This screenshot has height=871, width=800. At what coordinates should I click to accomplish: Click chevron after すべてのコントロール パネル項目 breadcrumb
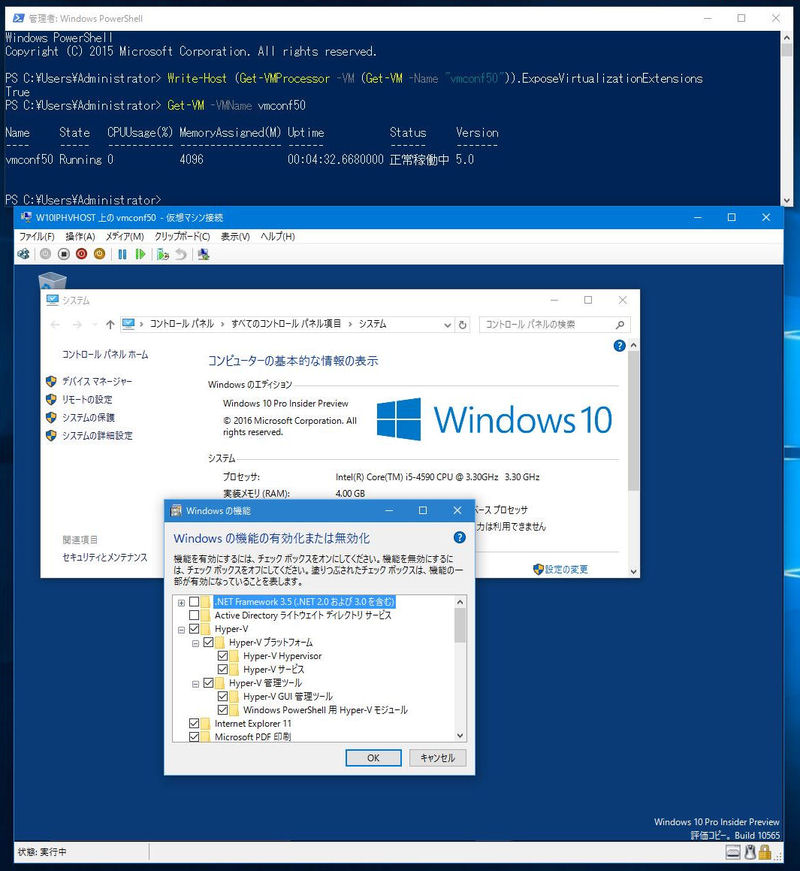pos(350,324)
